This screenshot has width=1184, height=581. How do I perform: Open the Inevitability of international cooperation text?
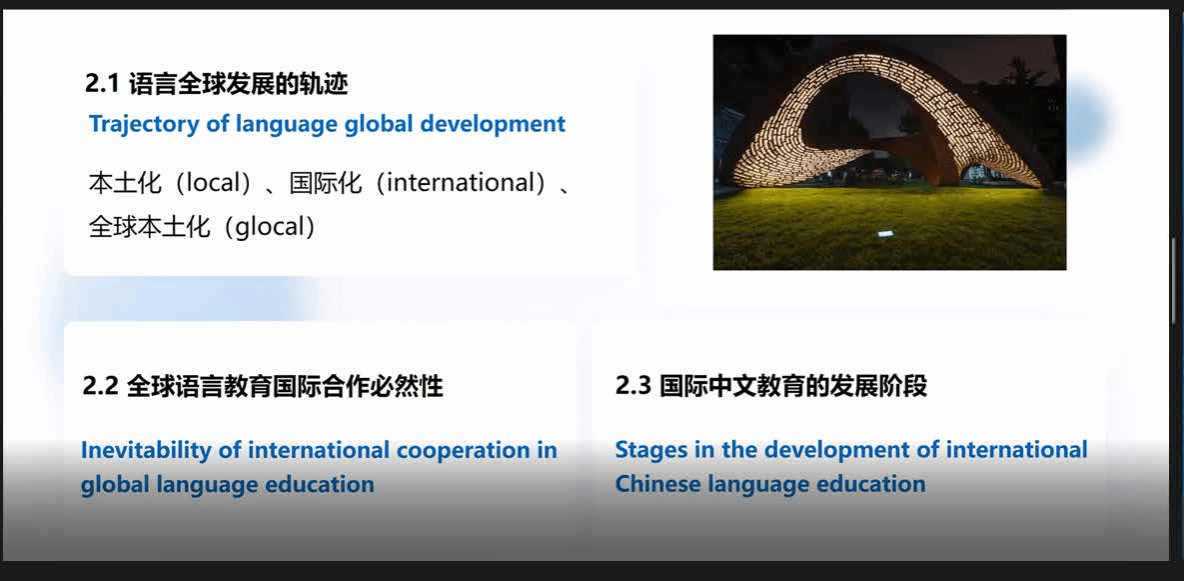[x=318, y=450]
